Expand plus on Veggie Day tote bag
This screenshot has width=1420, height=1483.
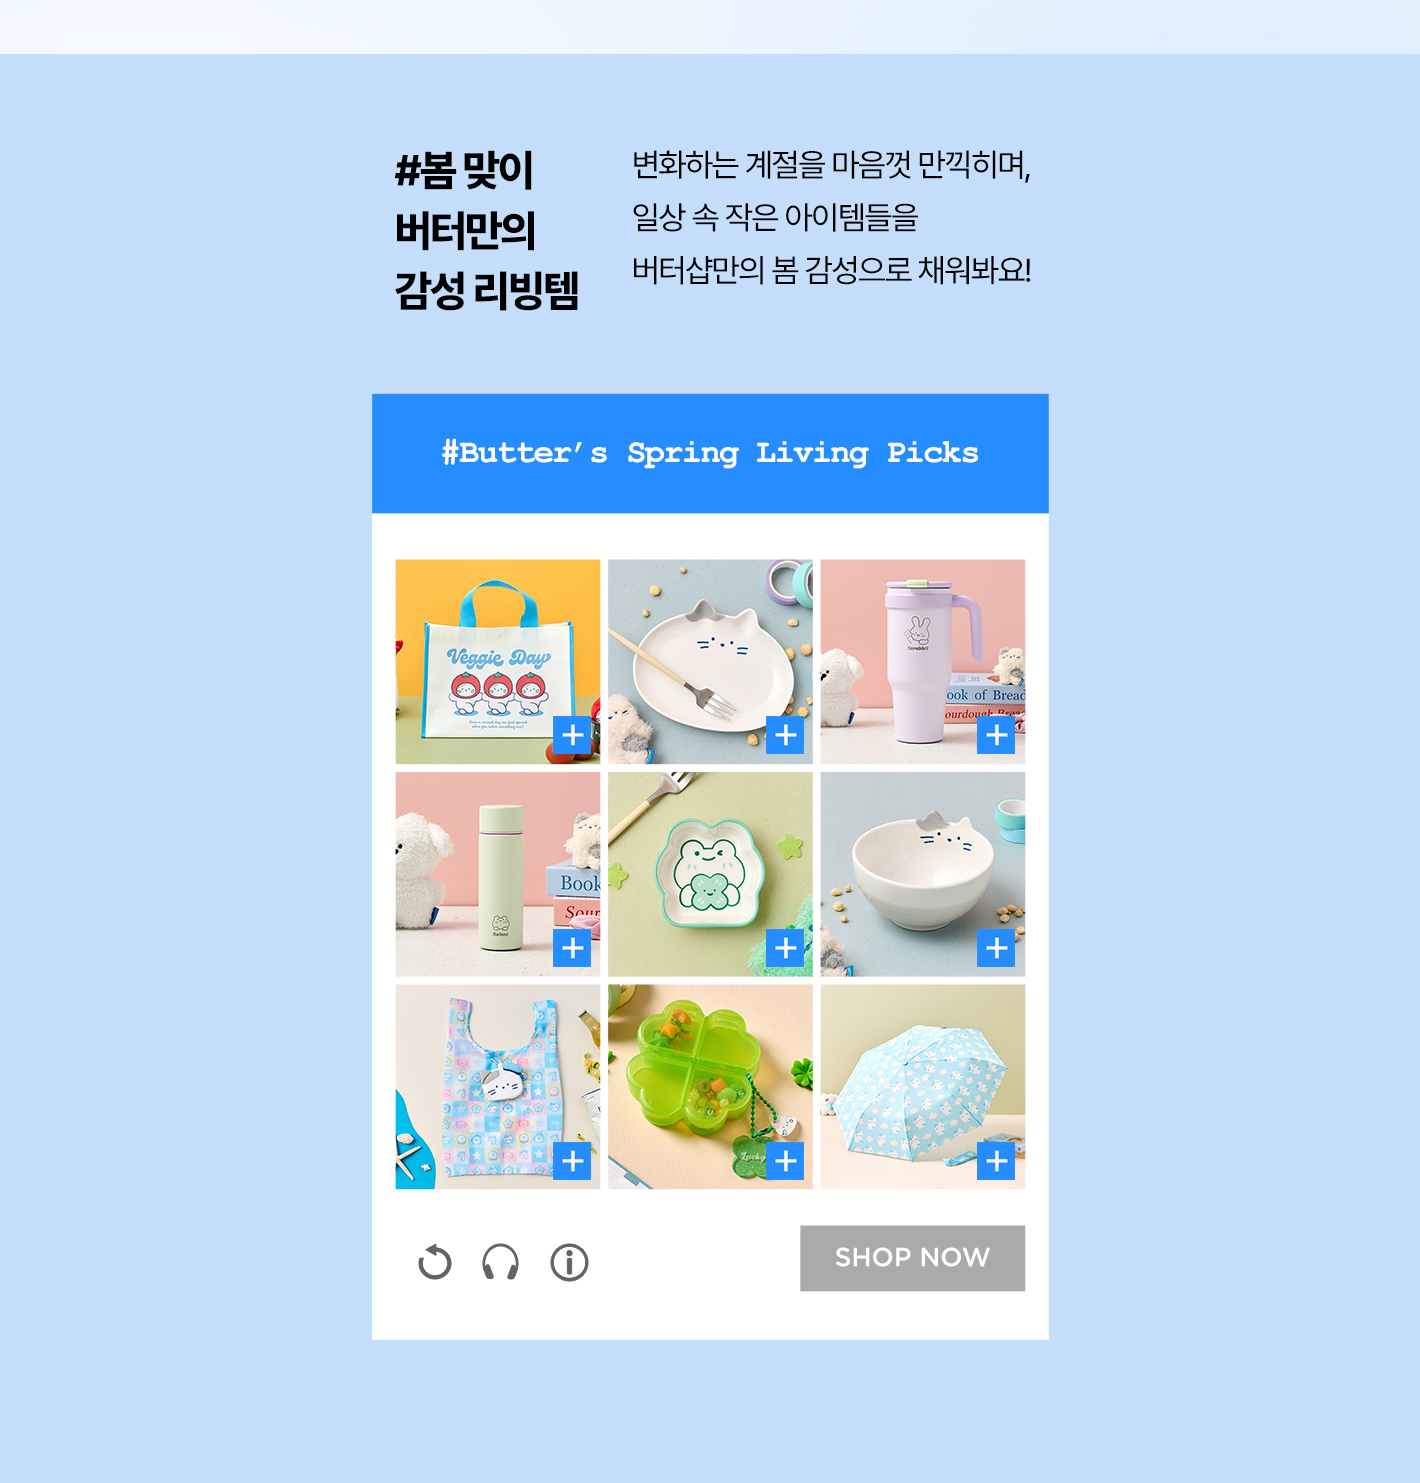pyautogui.click(x=573, y=735)
